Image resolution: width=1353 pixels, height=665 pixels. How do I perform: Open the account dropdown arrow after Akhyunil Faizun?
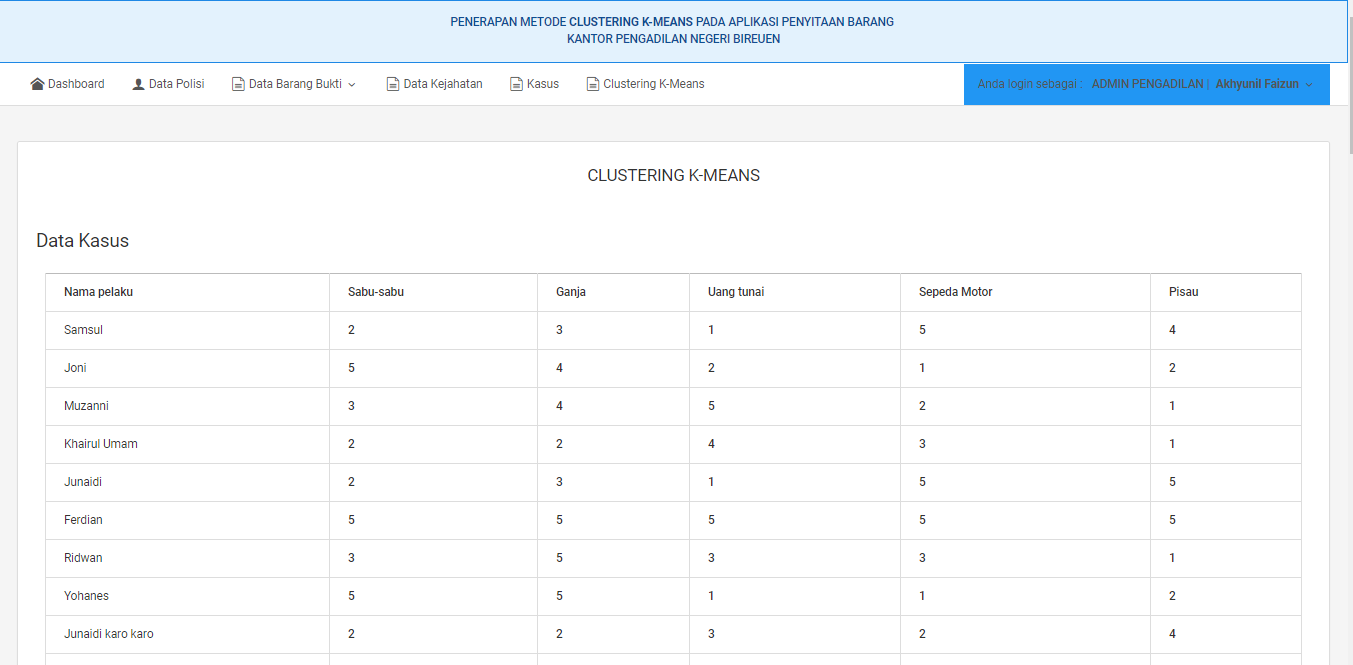[1309, 85]
